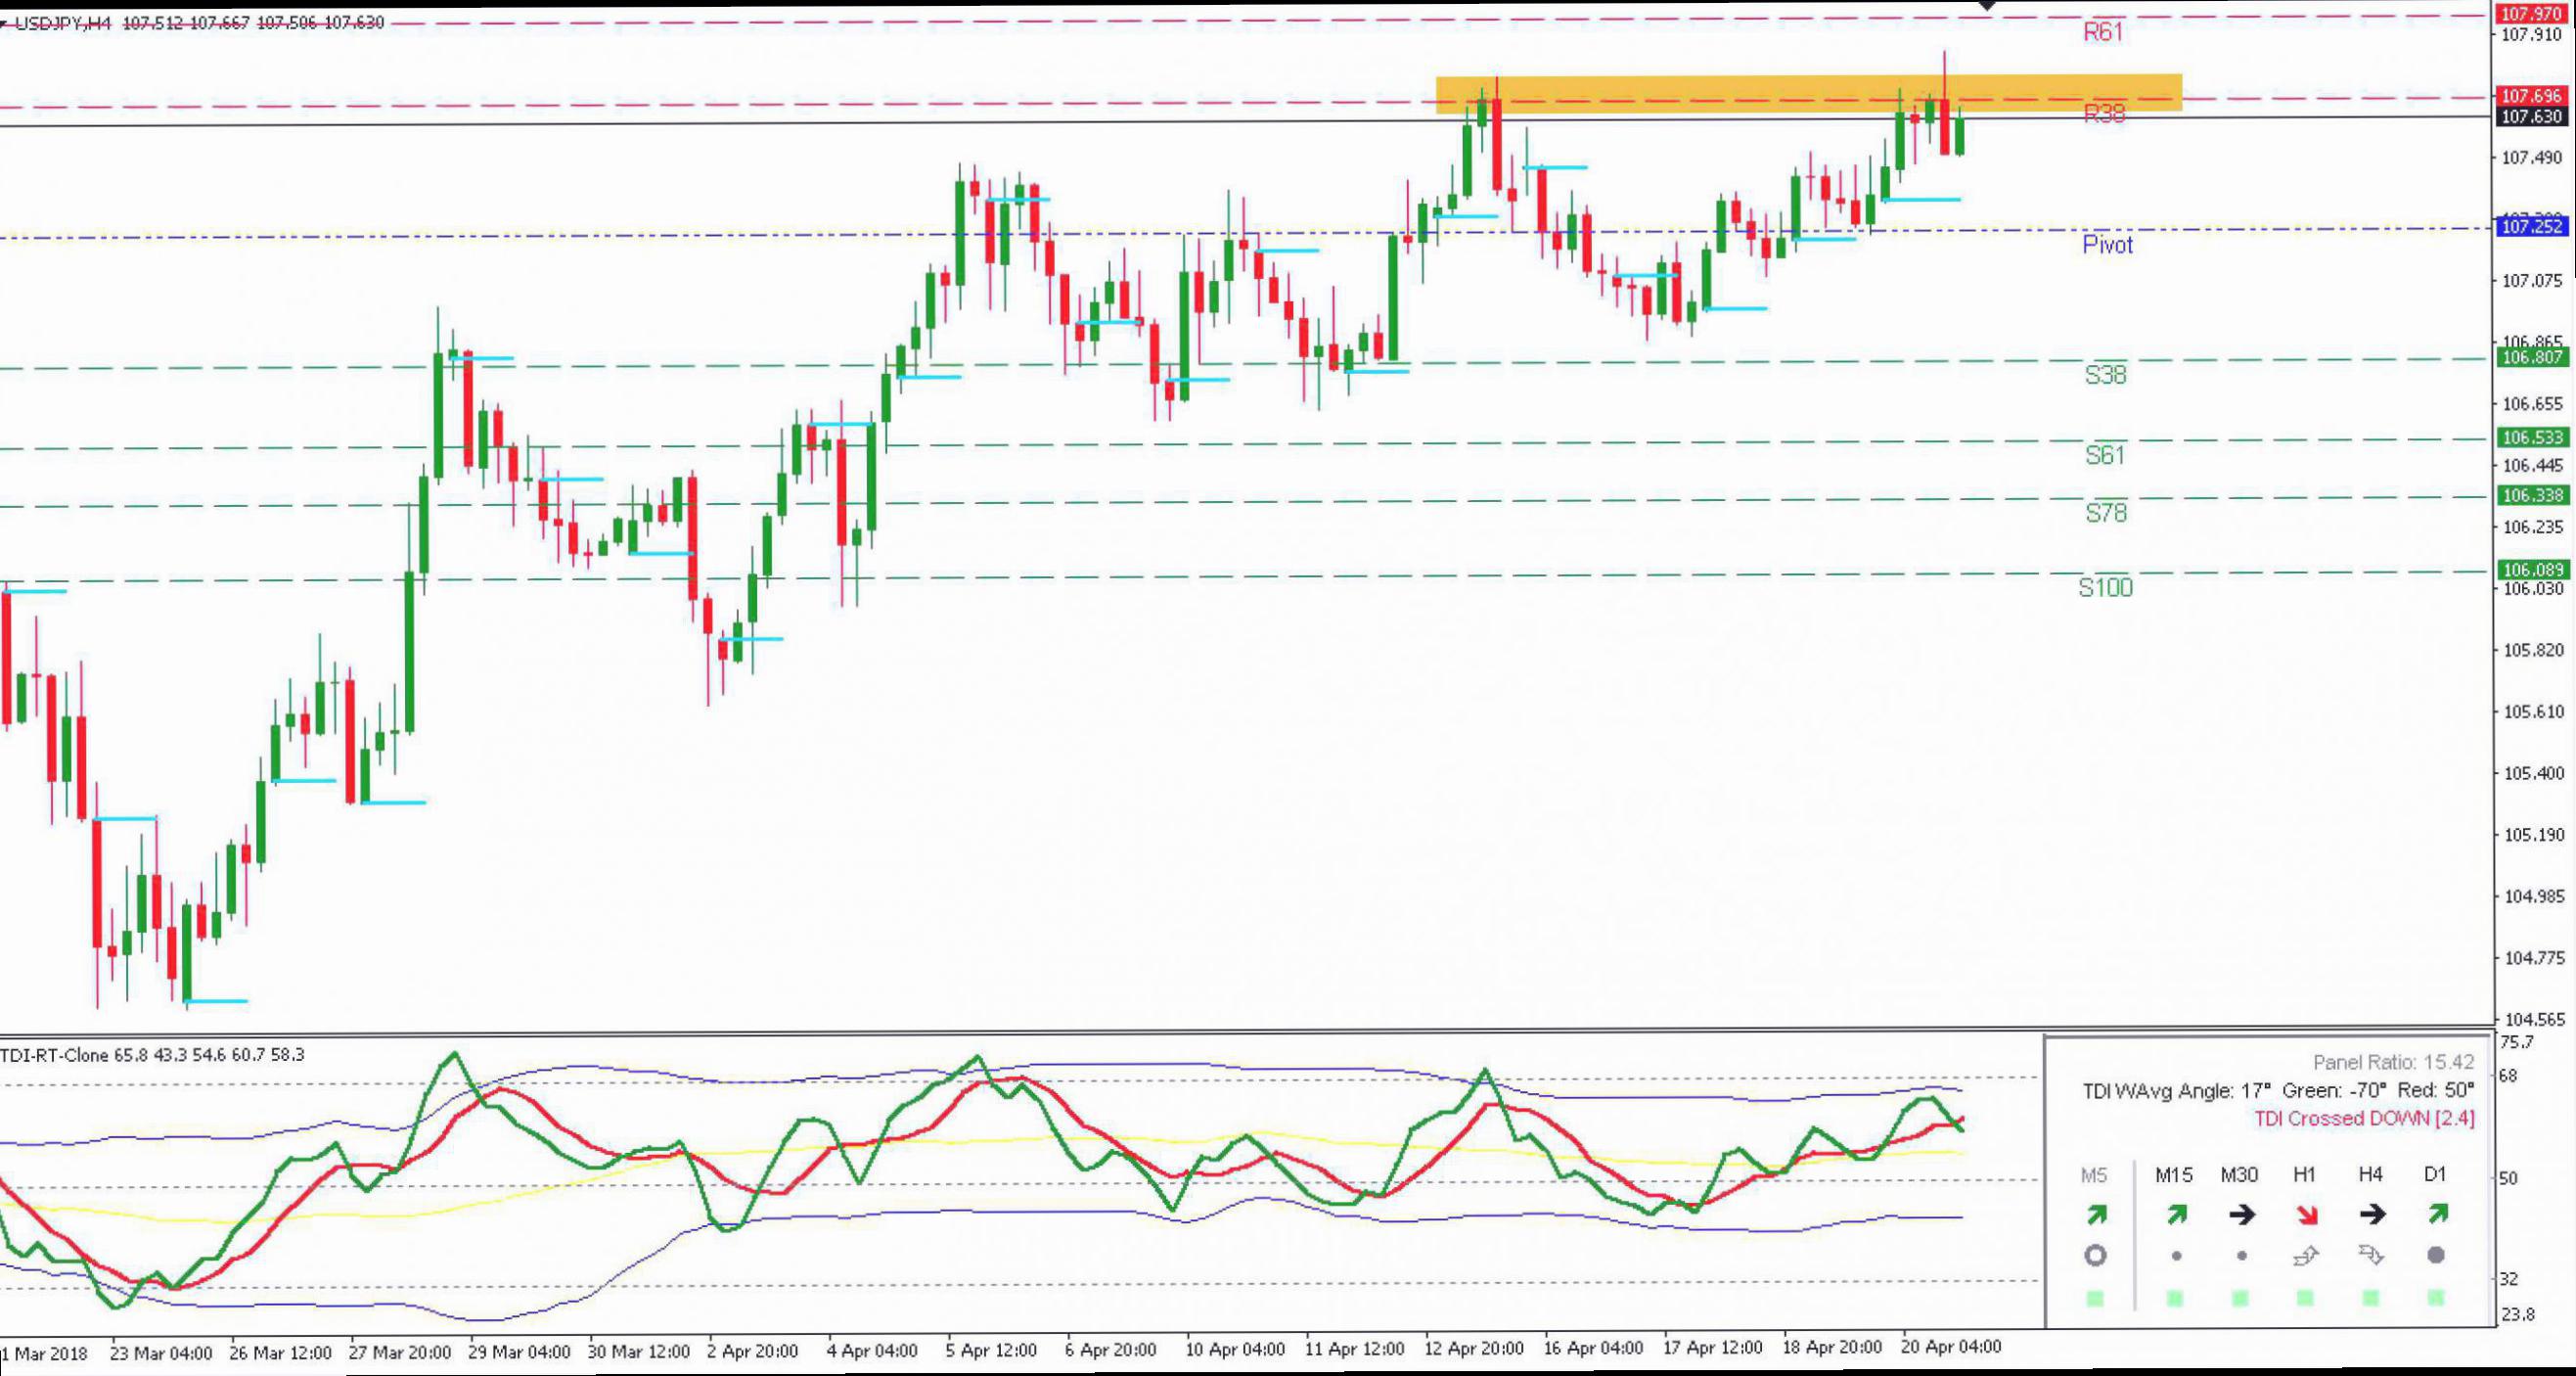Click the 5 Apr 12:00 time label
Screen dimensions: 2576x1376
(991, 1350)
